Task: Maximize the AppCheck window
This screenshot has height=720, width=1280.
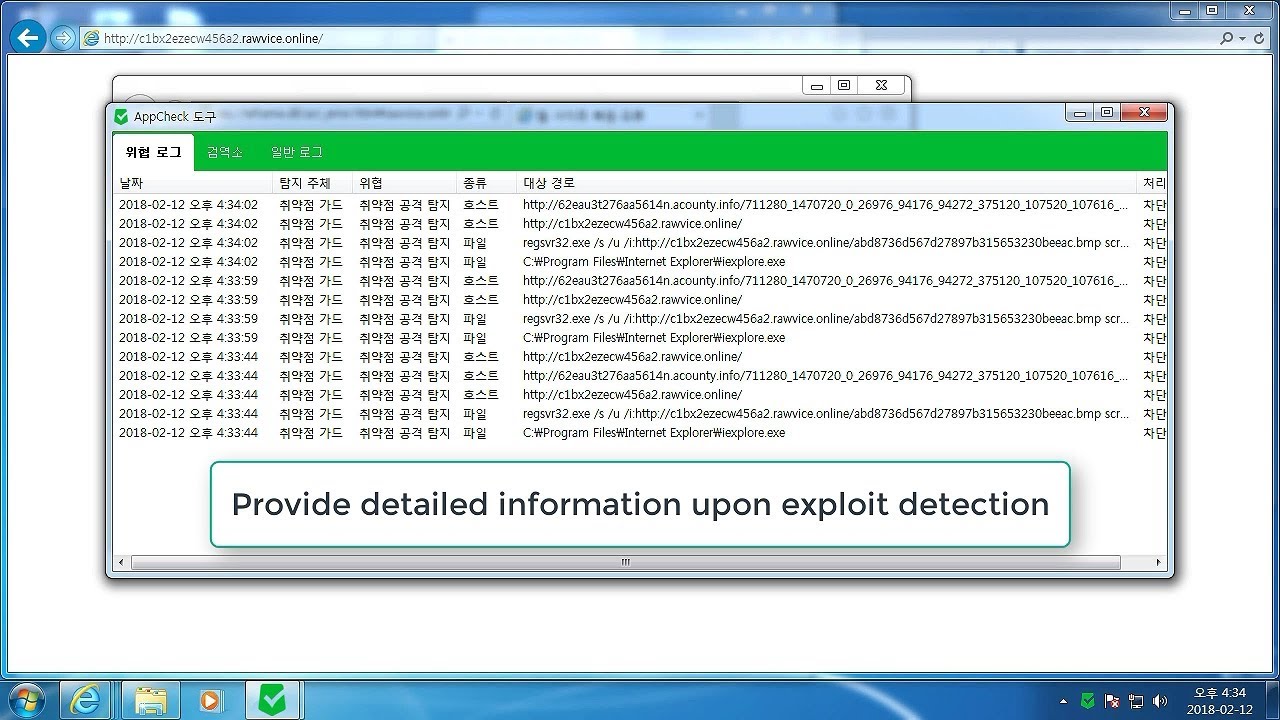Action: click(x=1106, y=113)
